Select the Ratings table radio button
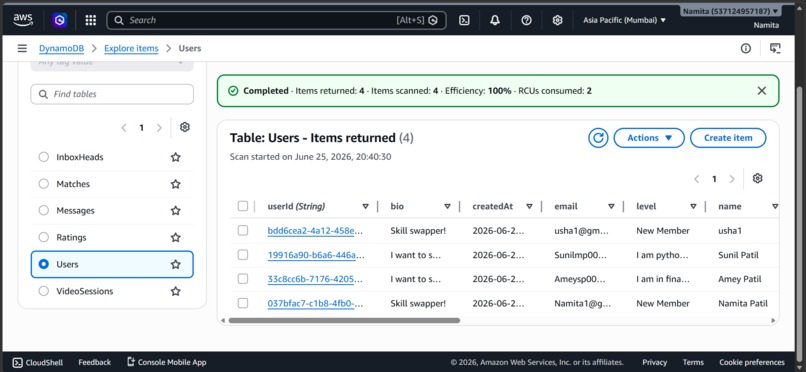Viewport: 806px width, 372px height. tap(44, 237)
